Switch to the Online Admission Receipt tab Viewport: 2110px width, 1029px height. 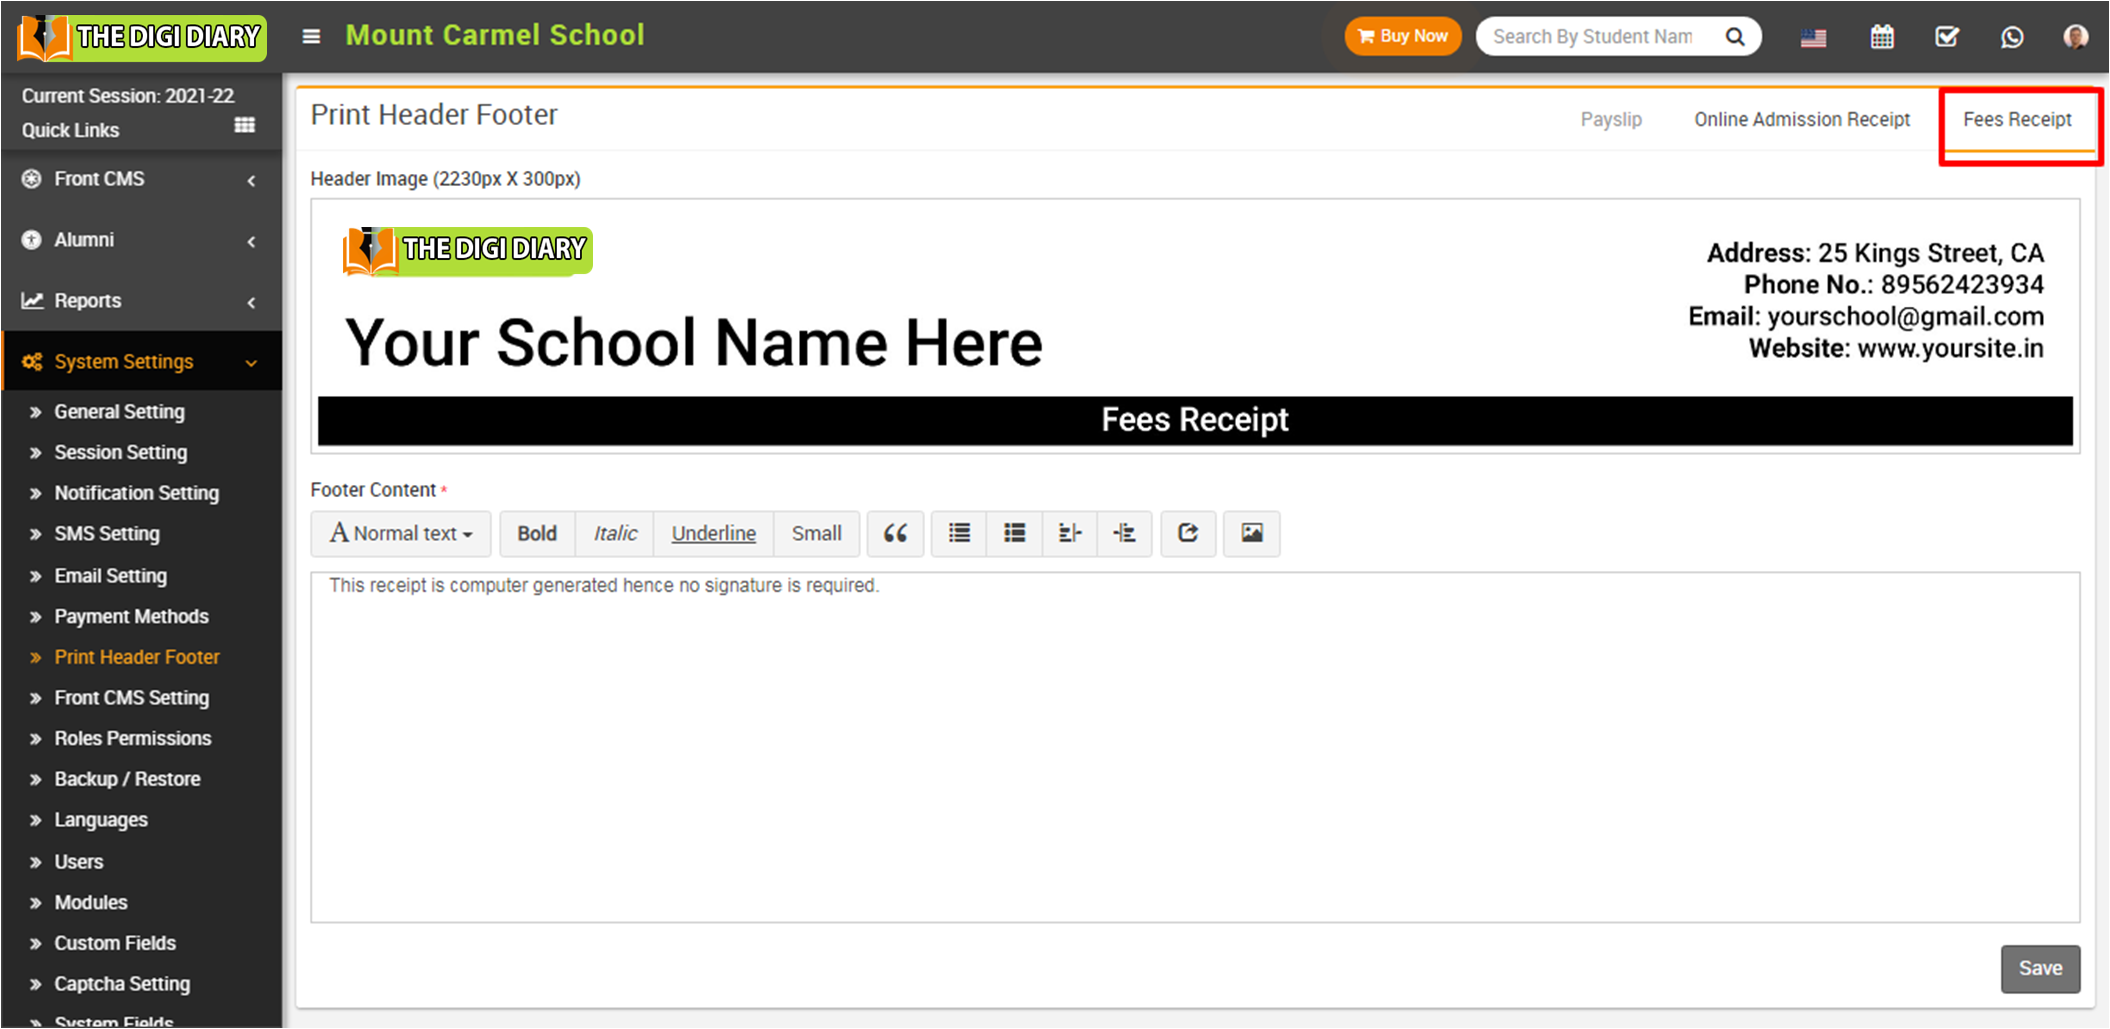1801,120
